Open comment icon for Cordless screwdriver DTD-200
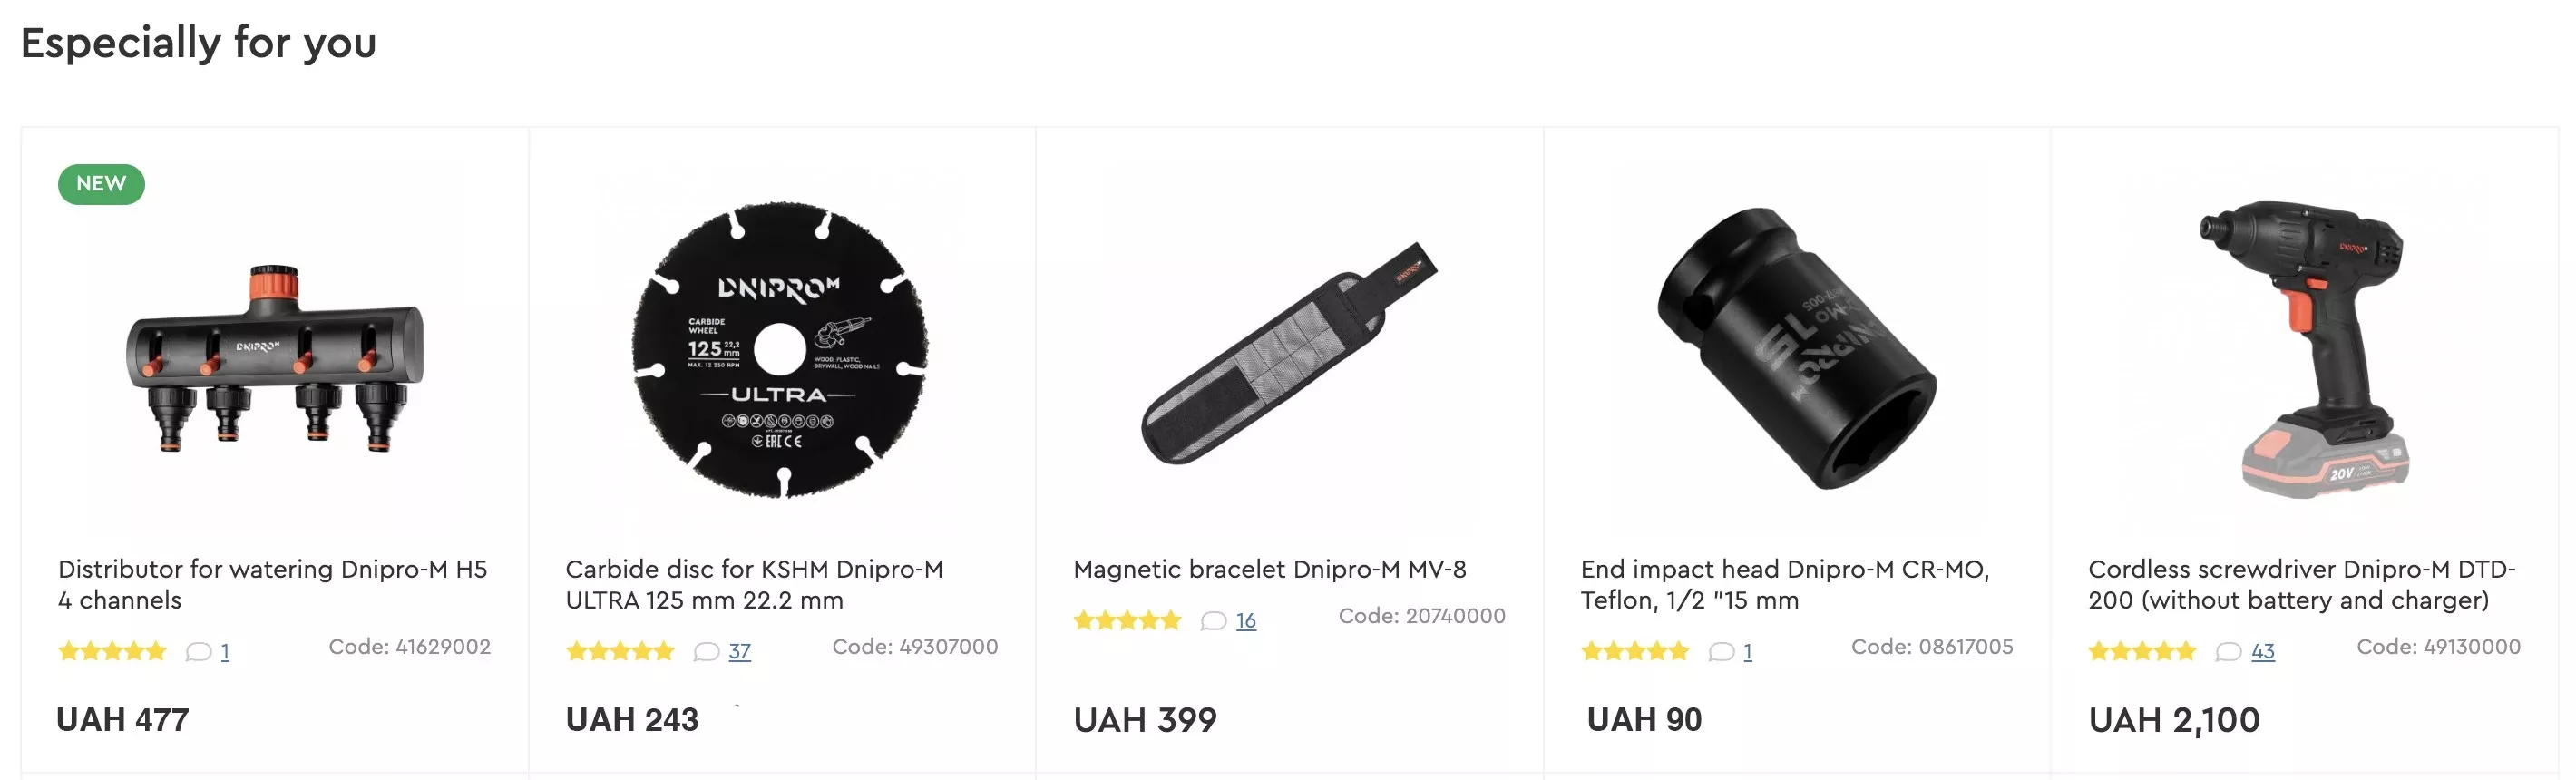The image size is (2576, 780). [x=2228, y=652]
